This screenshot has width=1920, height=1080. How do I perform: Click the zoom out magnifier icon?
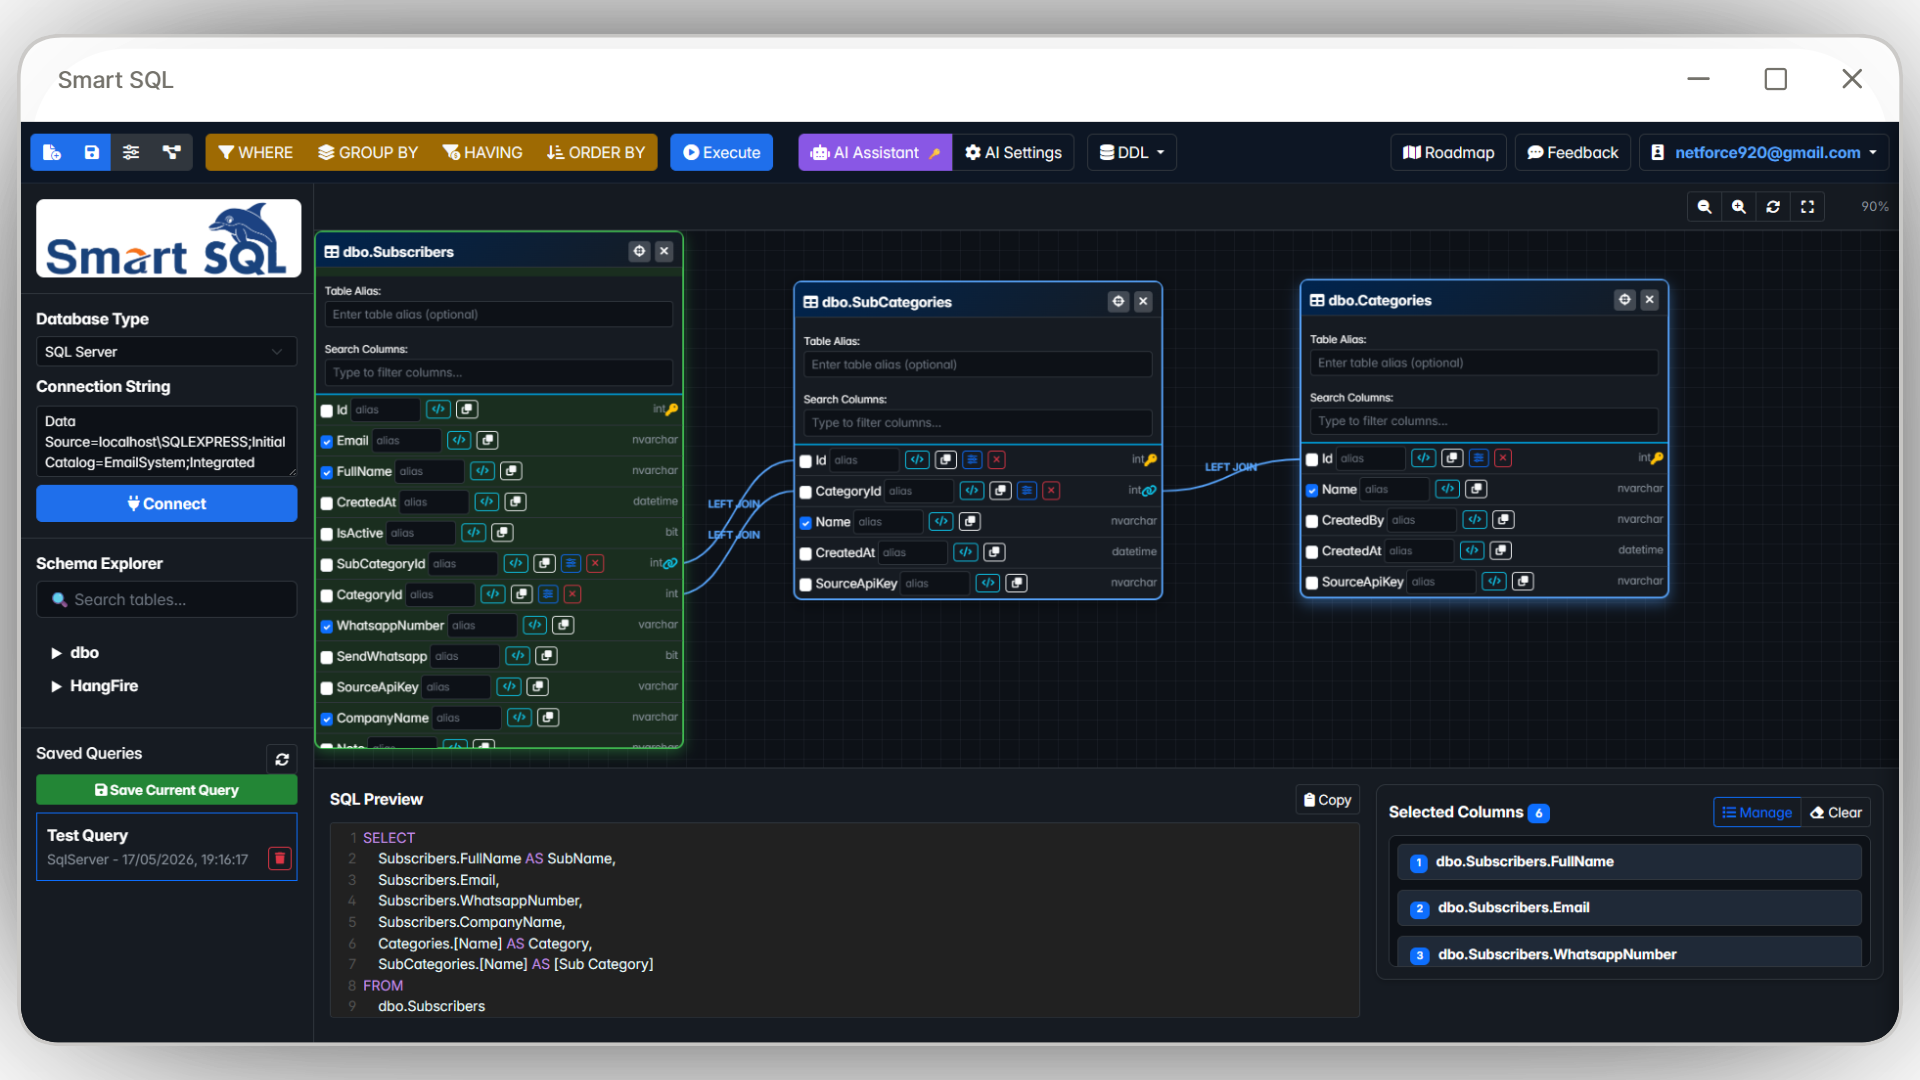pyautogui.click(x=1704, y=207)
